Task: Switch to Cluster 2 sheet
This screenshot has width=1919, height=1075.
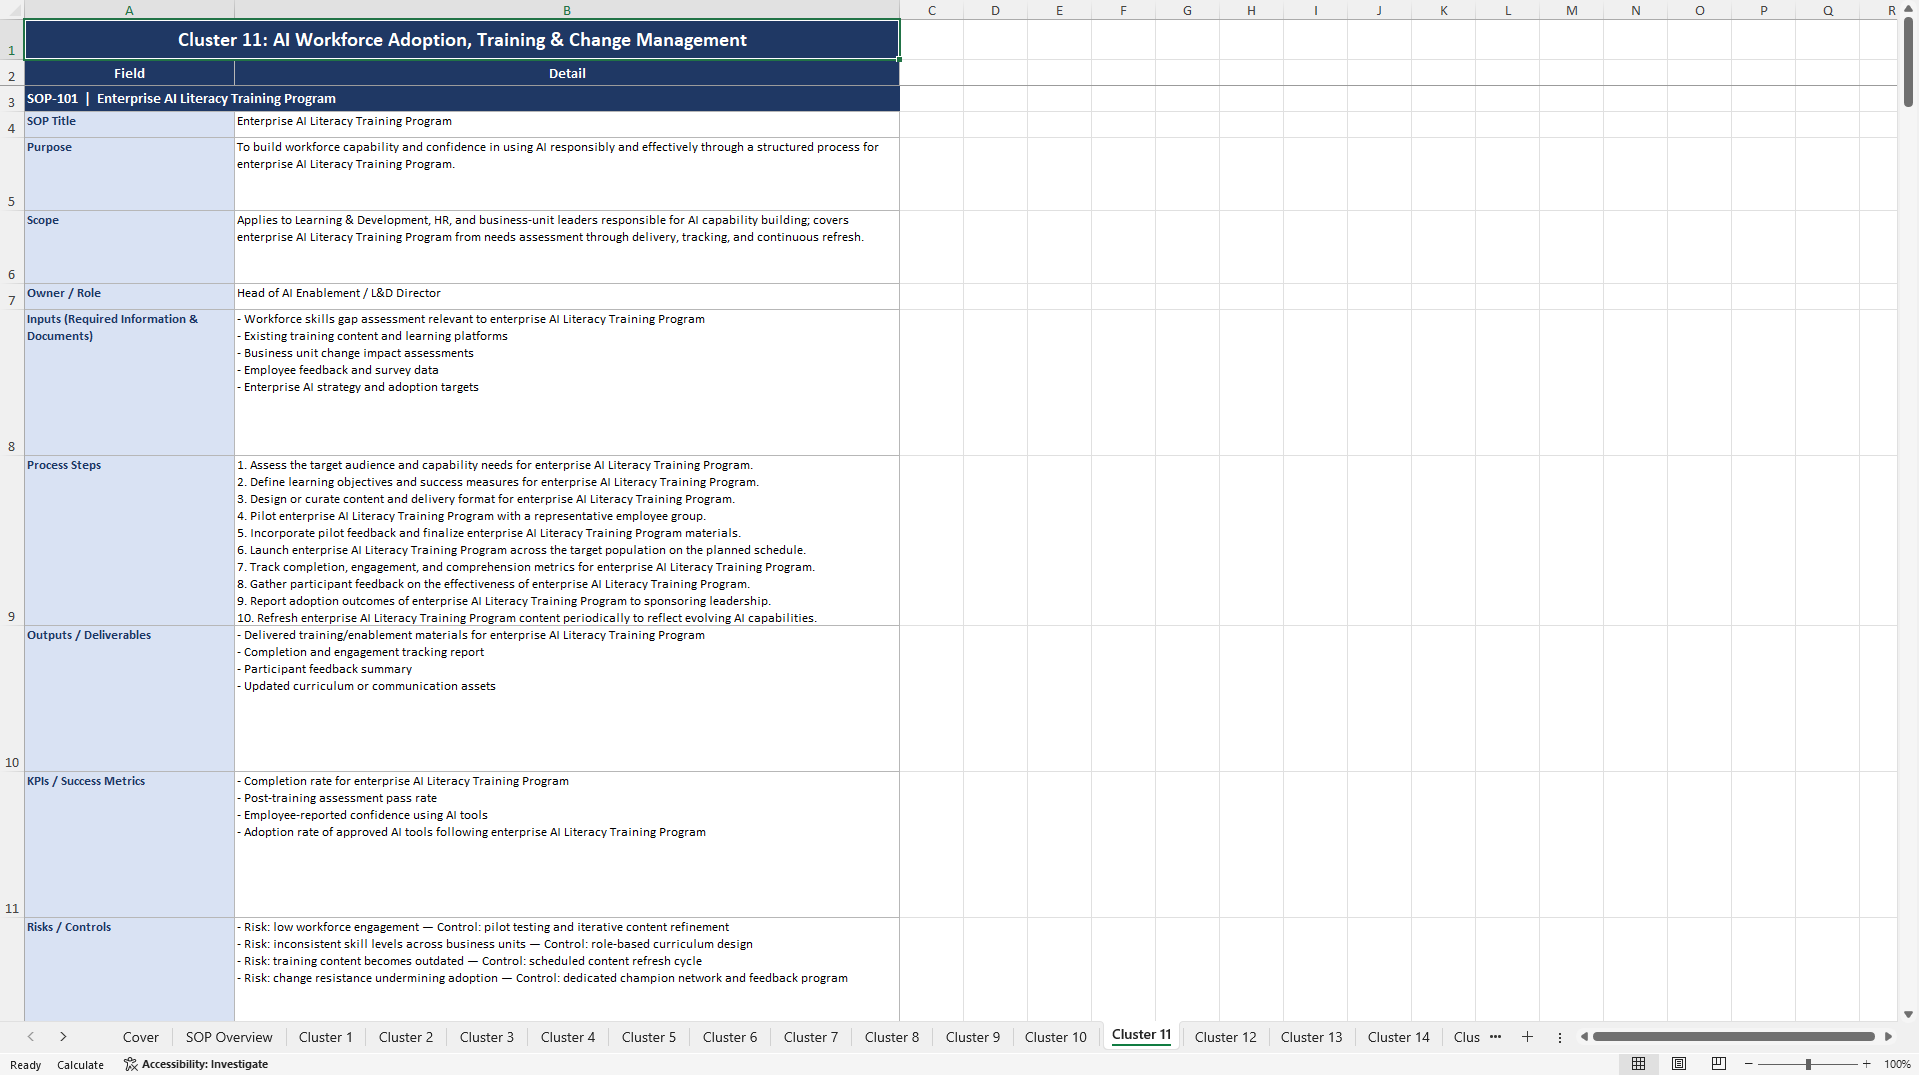Action: click(x=406, y=1037)
